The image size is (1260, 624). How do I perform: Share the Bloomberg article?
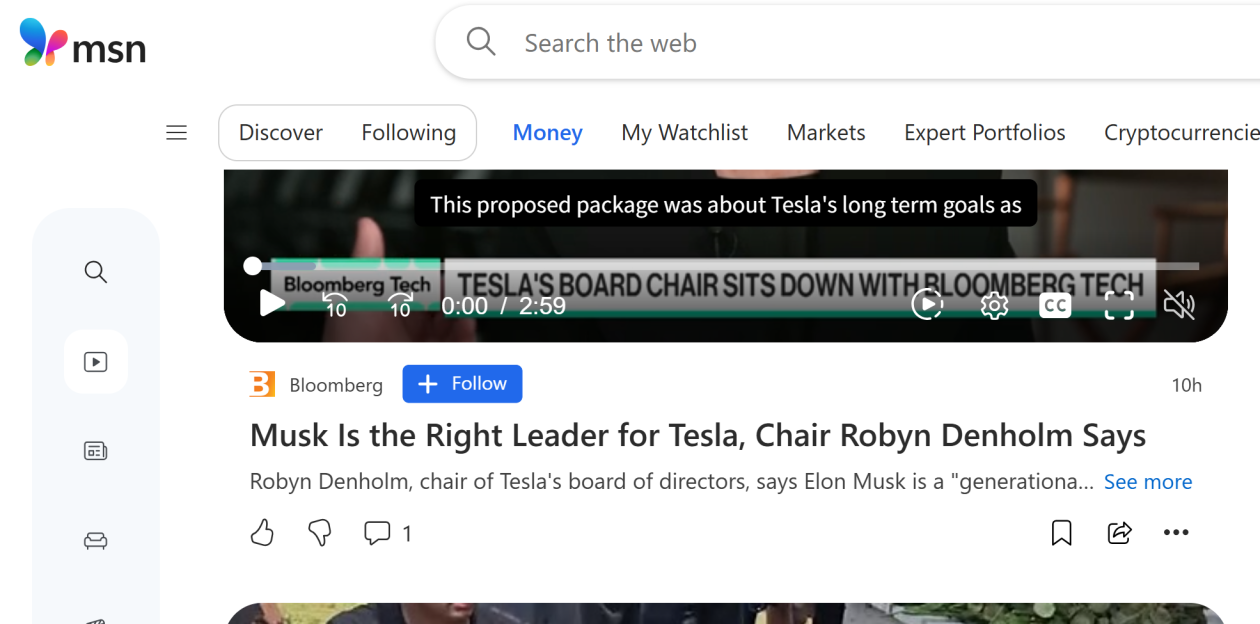tap(1119, 533)
